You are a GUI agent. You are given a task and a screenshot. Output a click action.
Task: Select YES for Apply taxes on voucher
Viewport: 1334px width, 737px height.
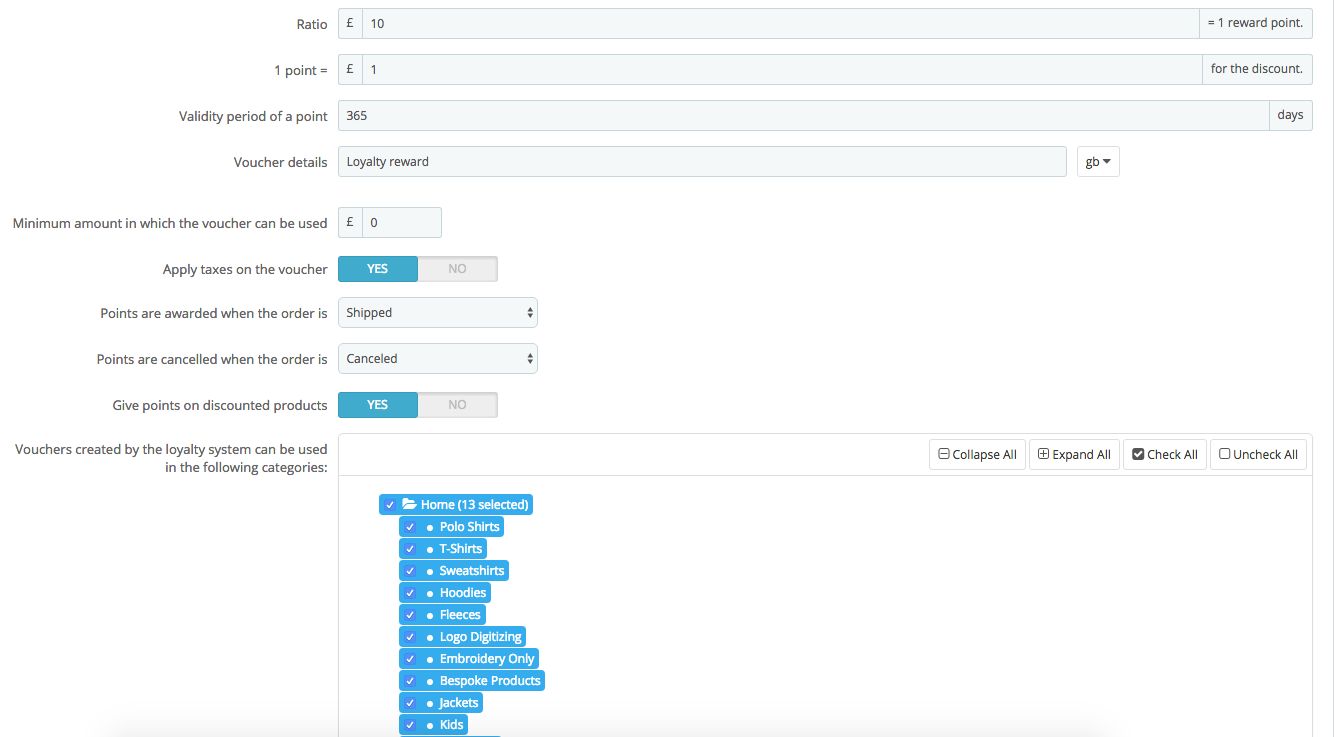point(378,269)
